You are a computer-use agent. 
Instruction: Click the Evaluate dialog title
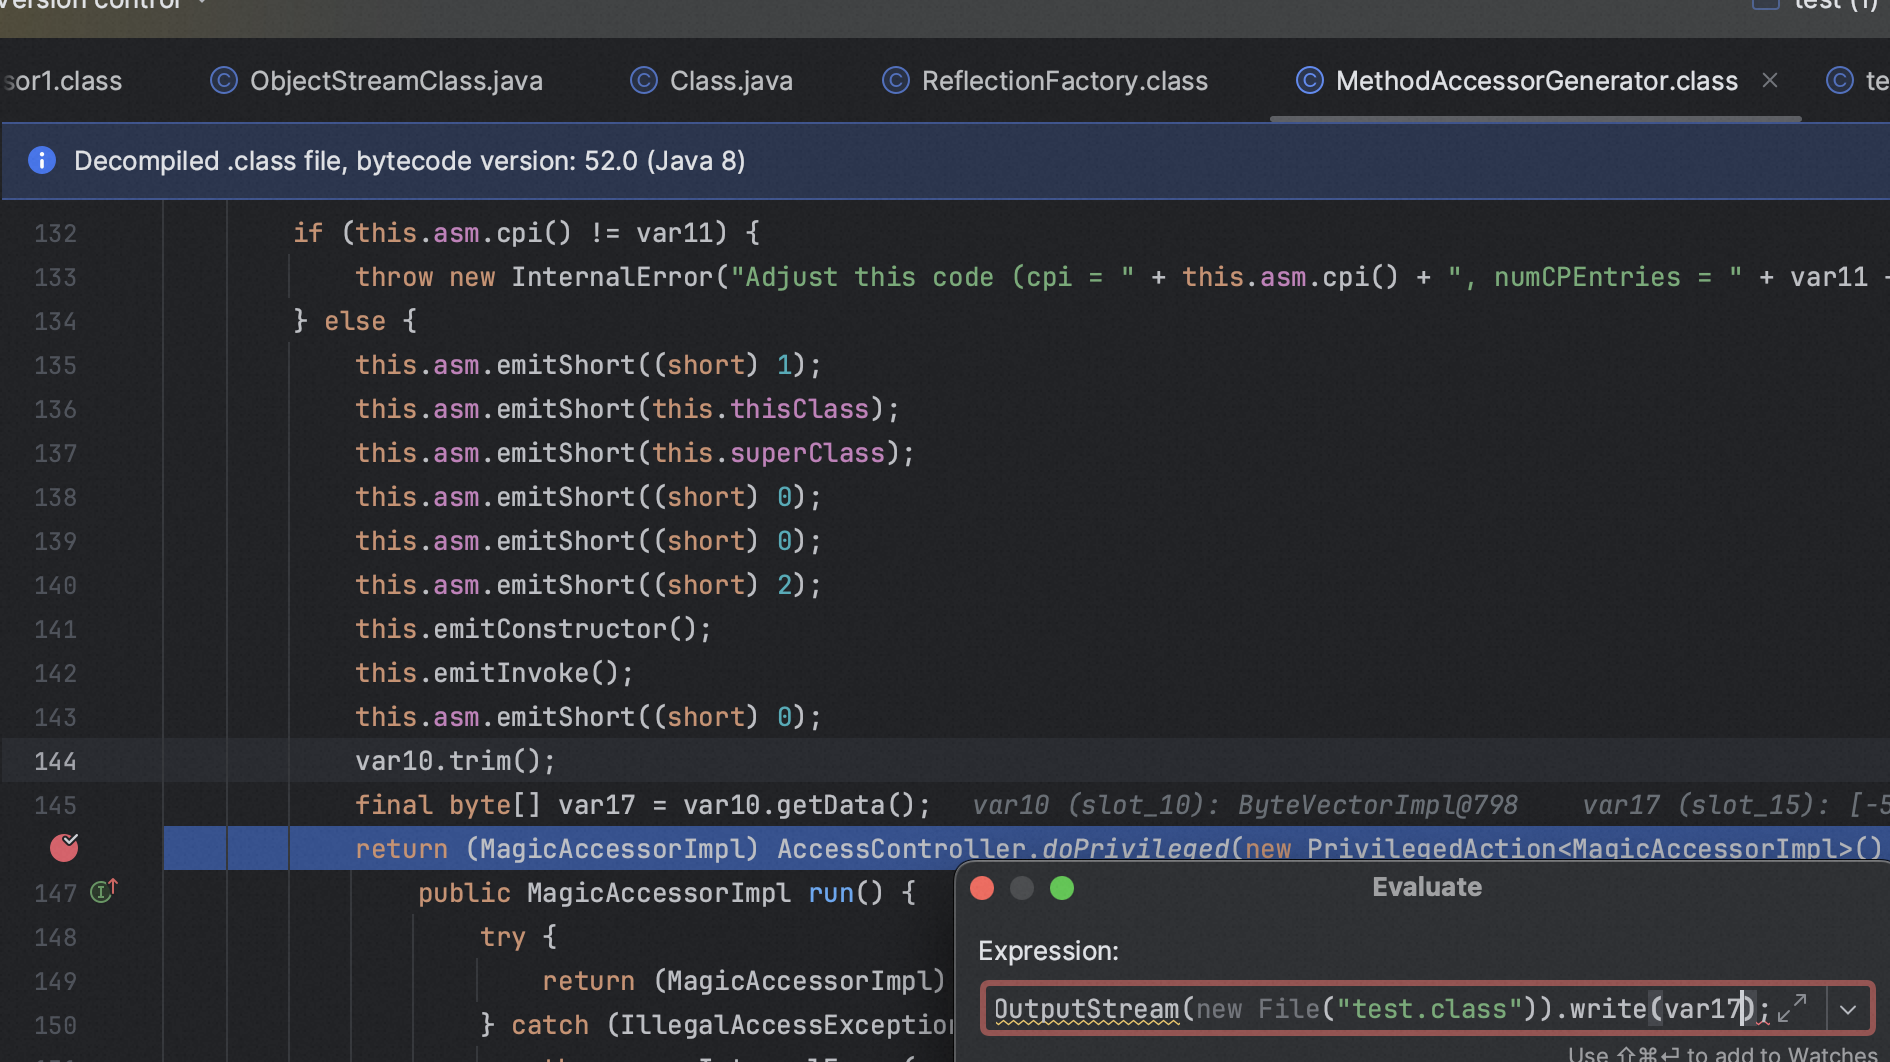(x=1427, y=887)
